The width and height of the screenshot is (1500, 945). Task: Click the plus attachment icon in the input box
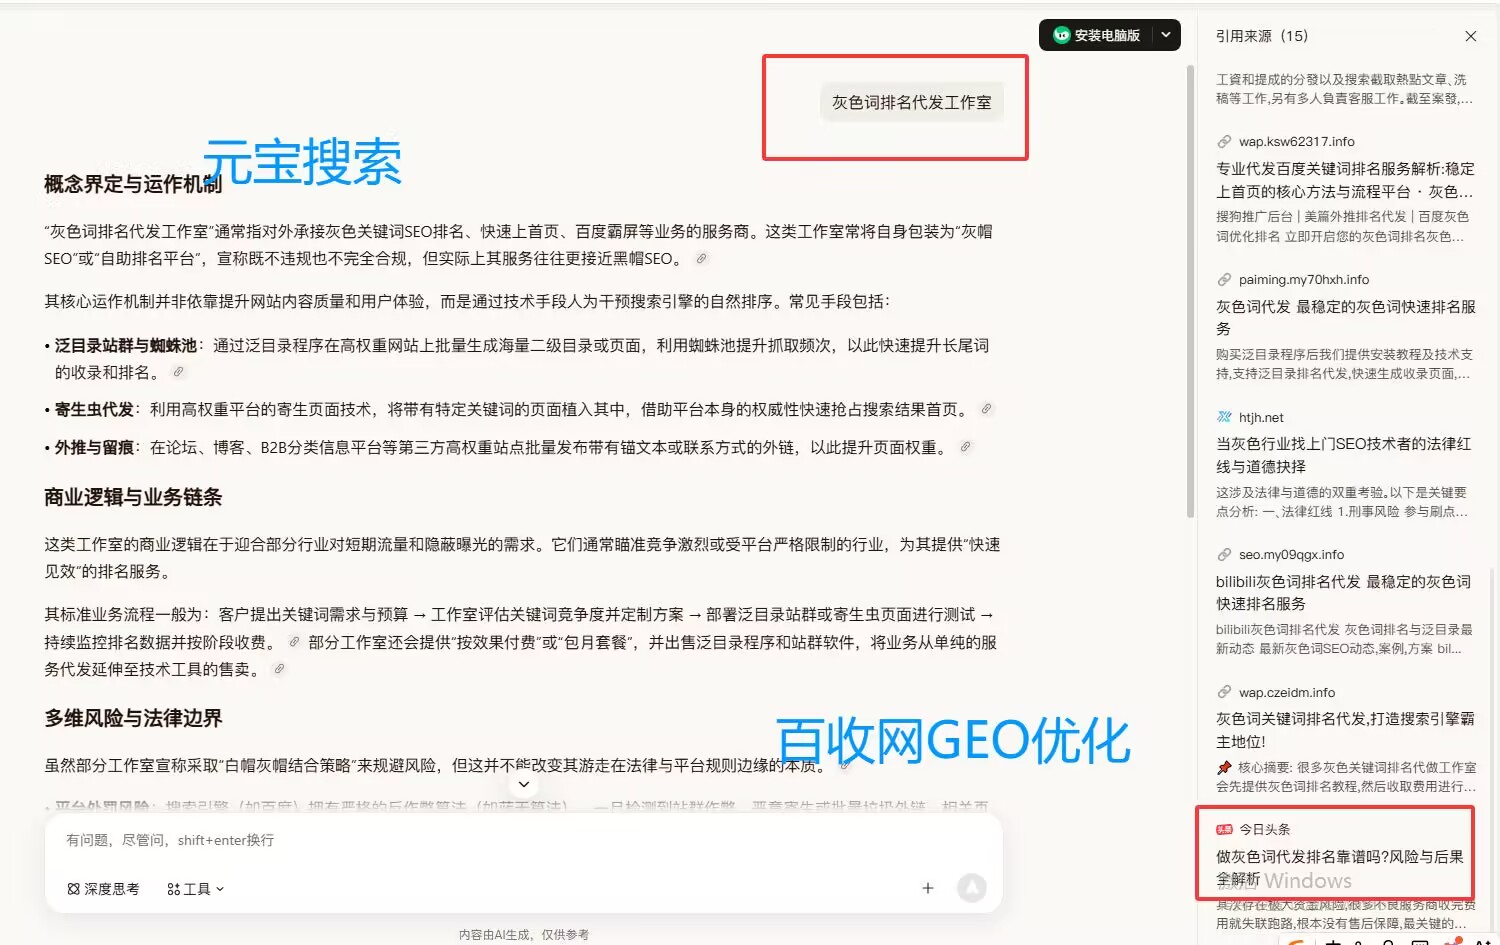pyautogui.click(x=928, y=888)
